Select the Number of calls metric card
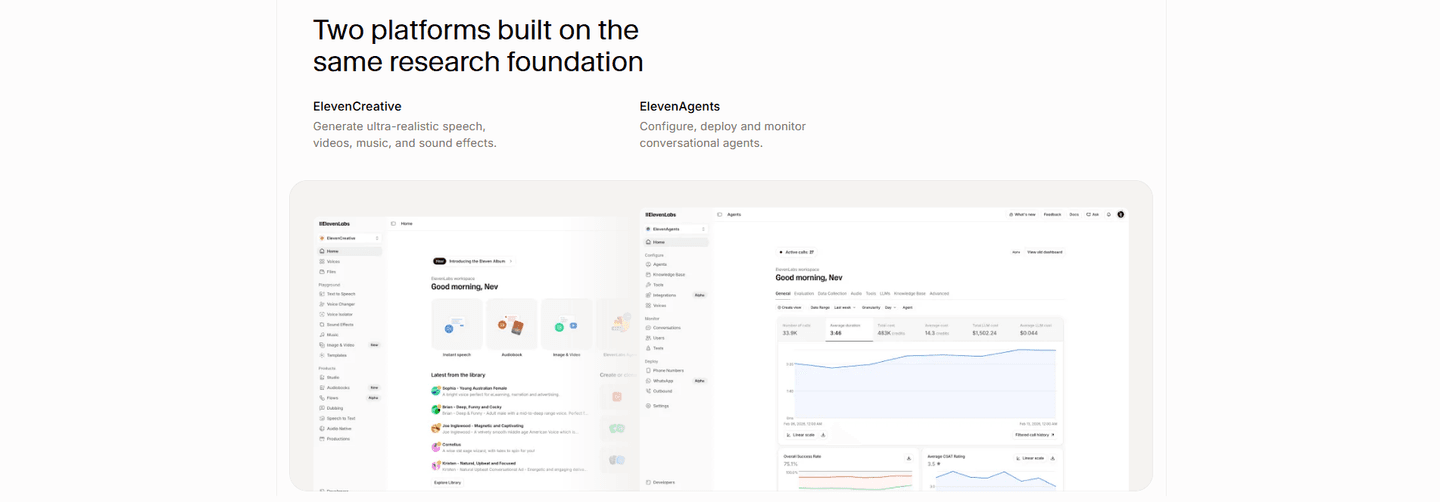1440x502 pixels. click(x=801, y=329)
